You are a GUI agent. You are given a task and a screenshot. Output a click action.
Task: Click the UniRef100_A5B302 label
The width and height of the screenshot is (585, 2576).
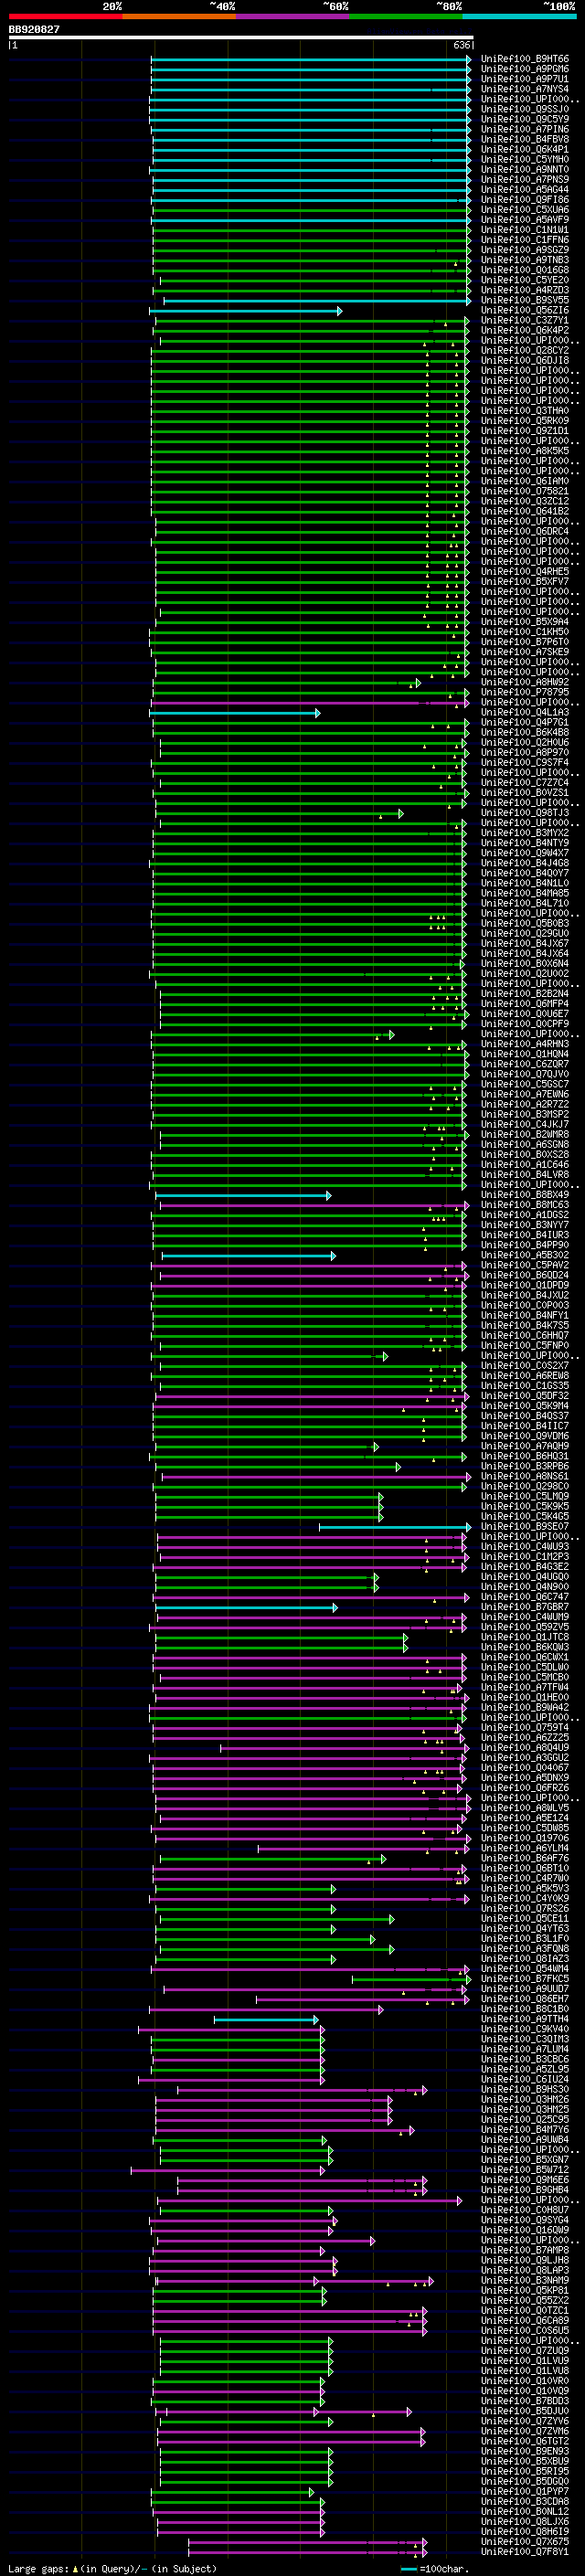[524, 1255]
